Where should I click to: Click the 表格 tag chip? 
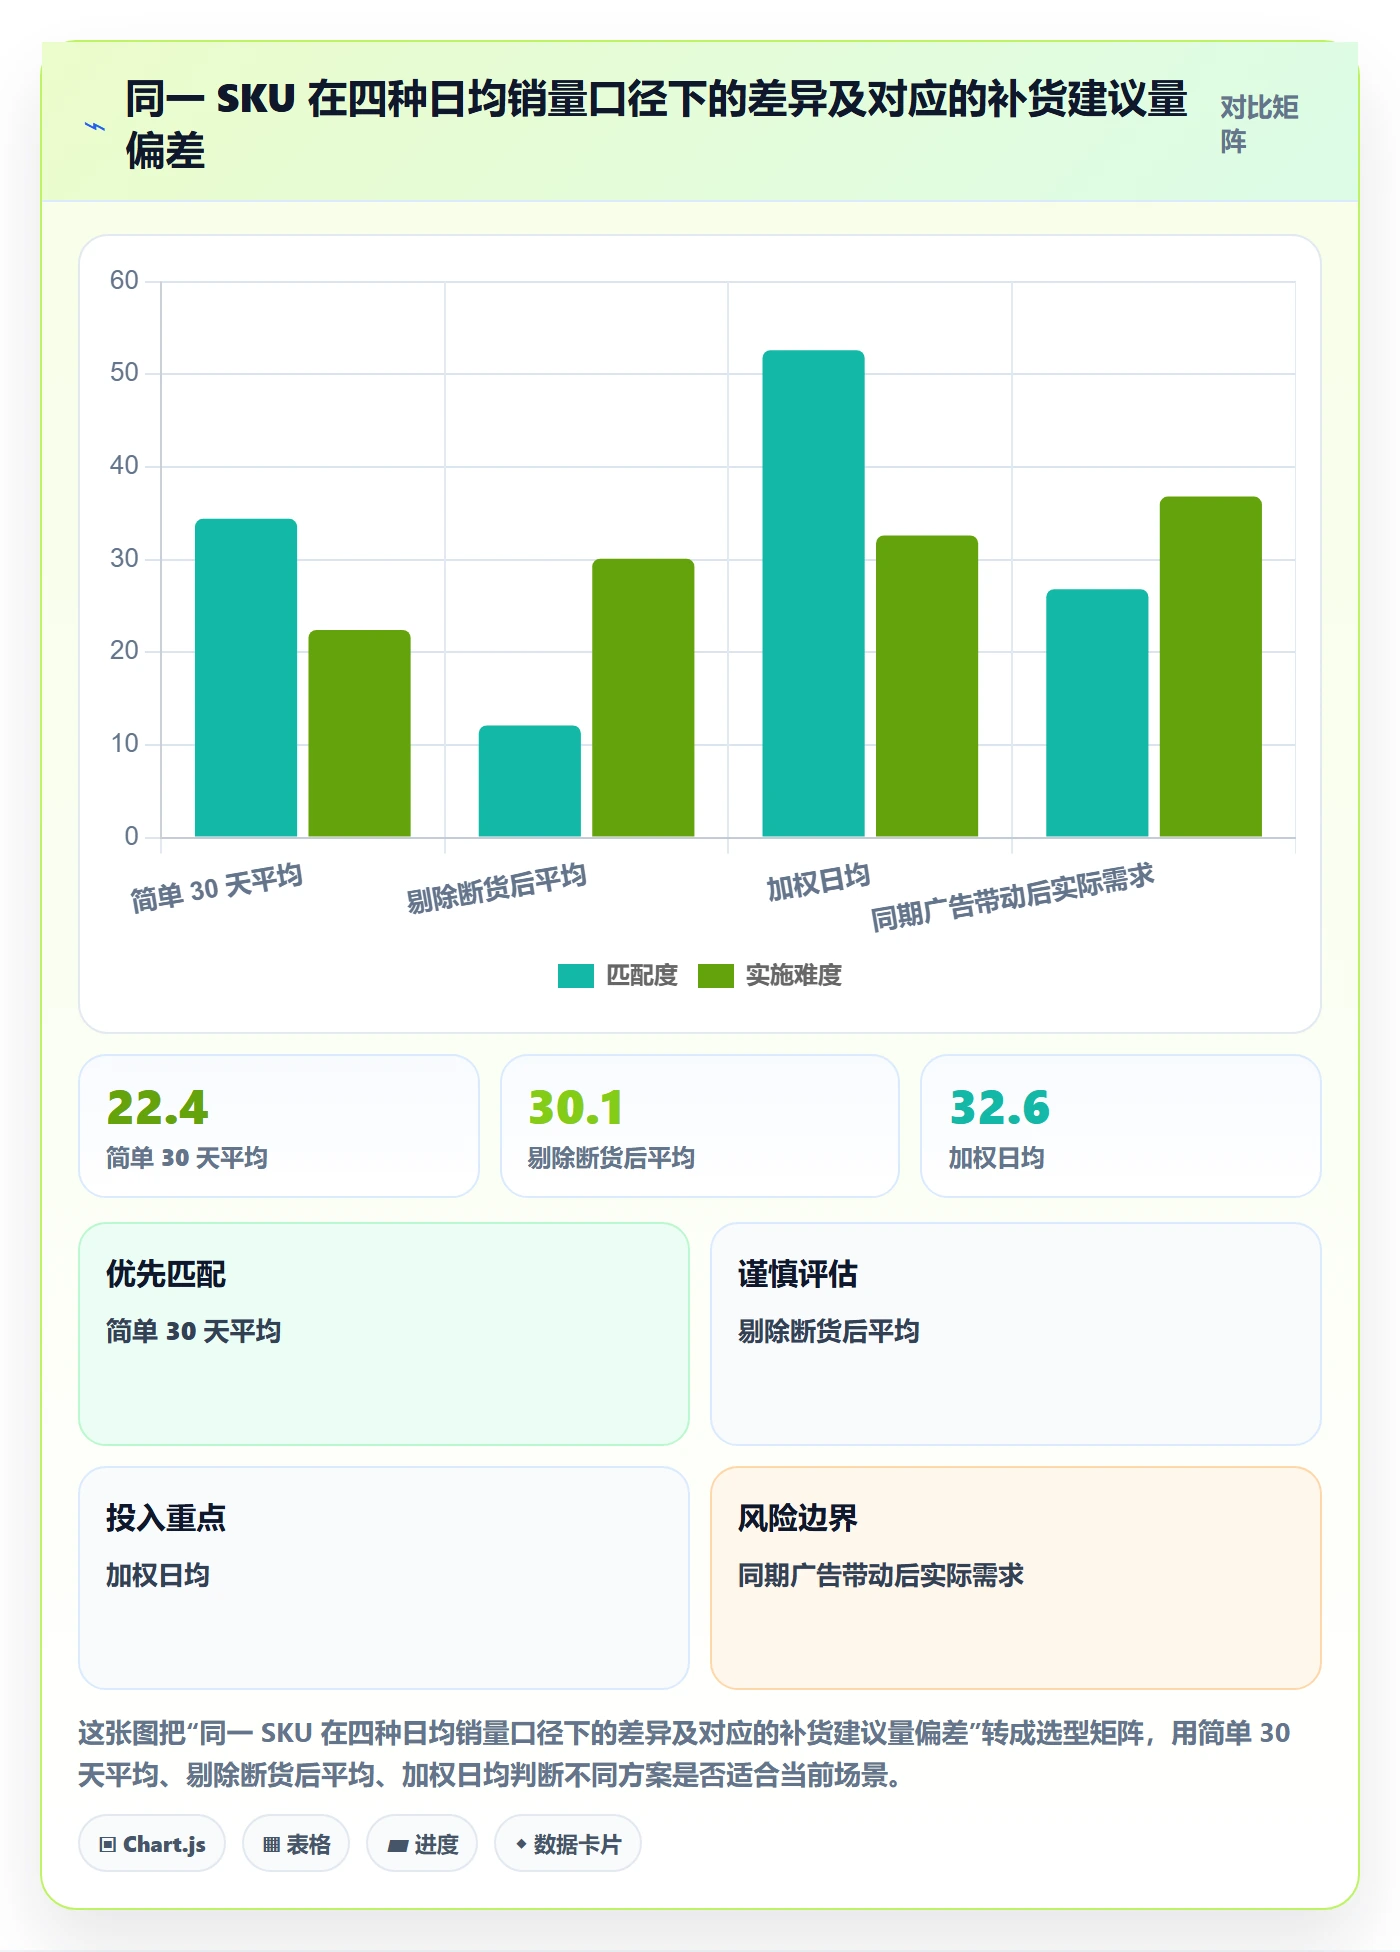tap(296, 1843)
